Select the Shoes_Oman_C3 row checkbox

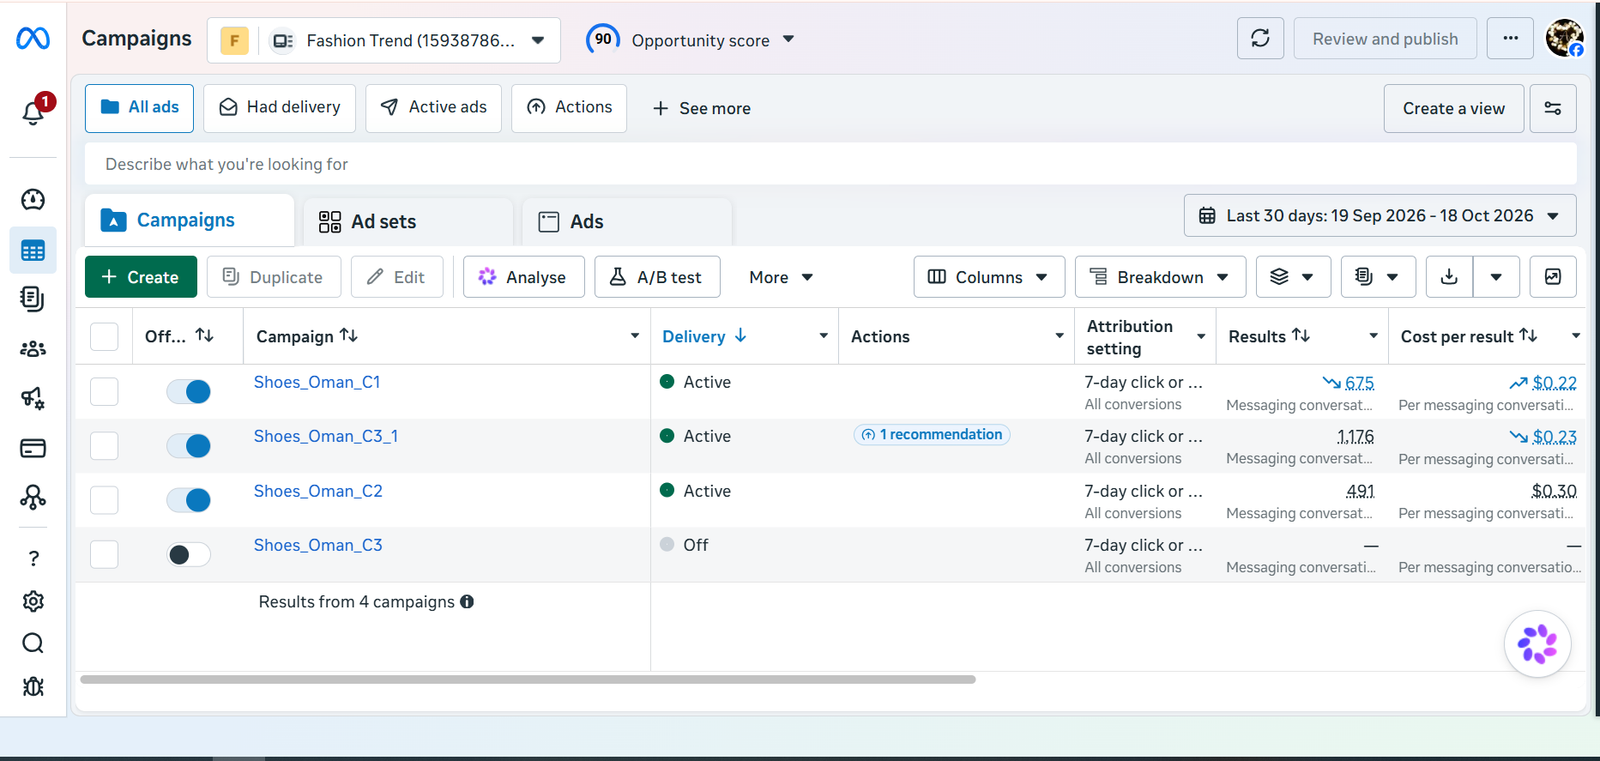104,554
